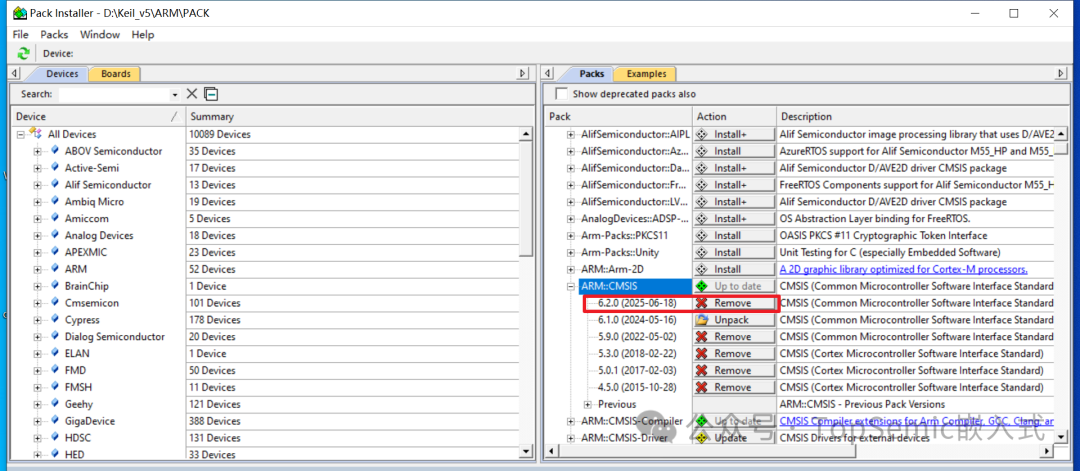Click the collapse all tree icon
The height and width of the screenshot is (471, 1080).
[211, 94]
